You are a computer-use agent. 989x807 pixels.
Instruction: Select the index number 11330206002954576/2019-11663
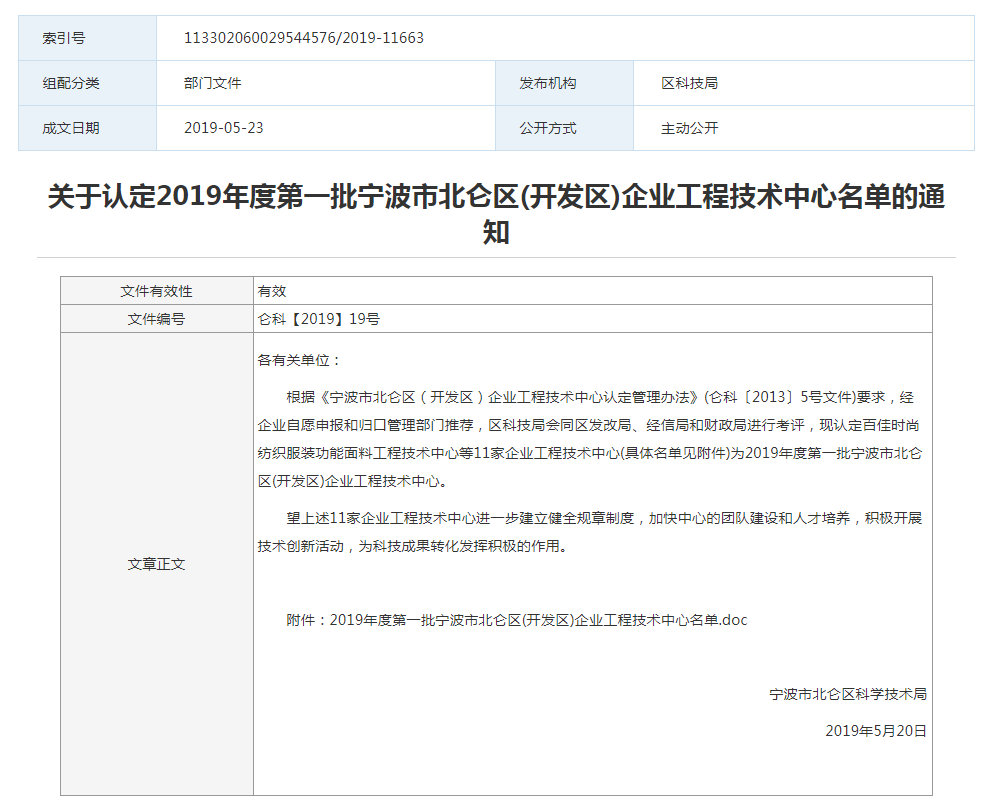(x=304, y=38)
